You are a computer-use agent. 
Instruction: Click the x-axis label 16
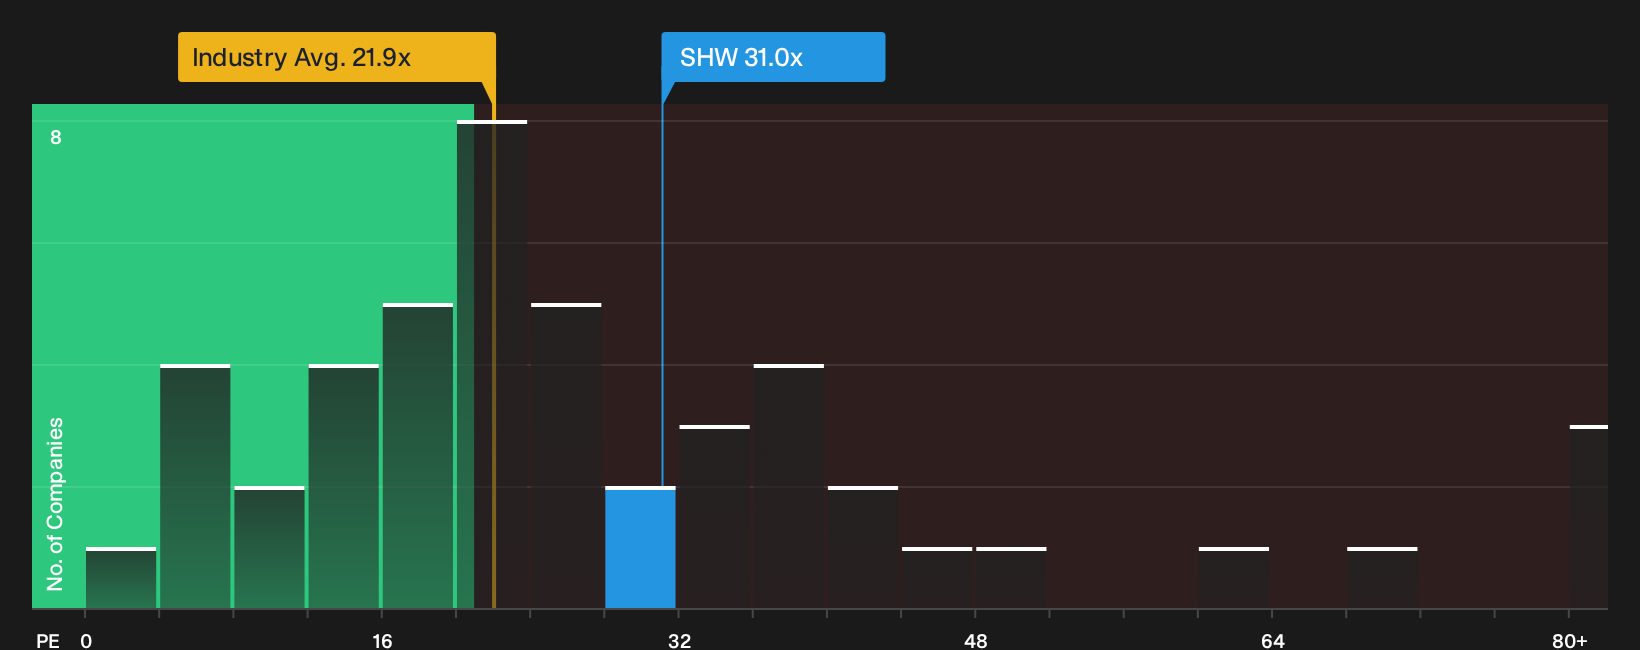pos(382,640)
